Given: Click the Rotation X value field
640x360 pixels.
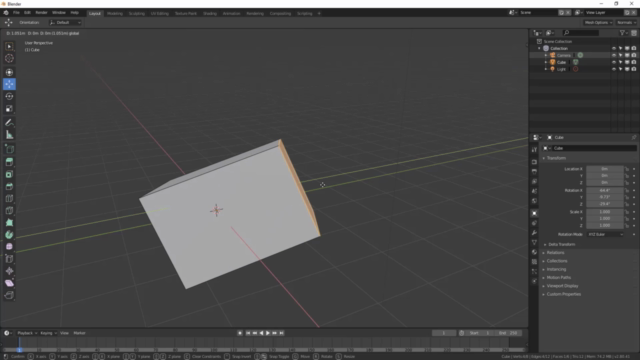Looking at the screenshot, I should click(x=605, y=190).
